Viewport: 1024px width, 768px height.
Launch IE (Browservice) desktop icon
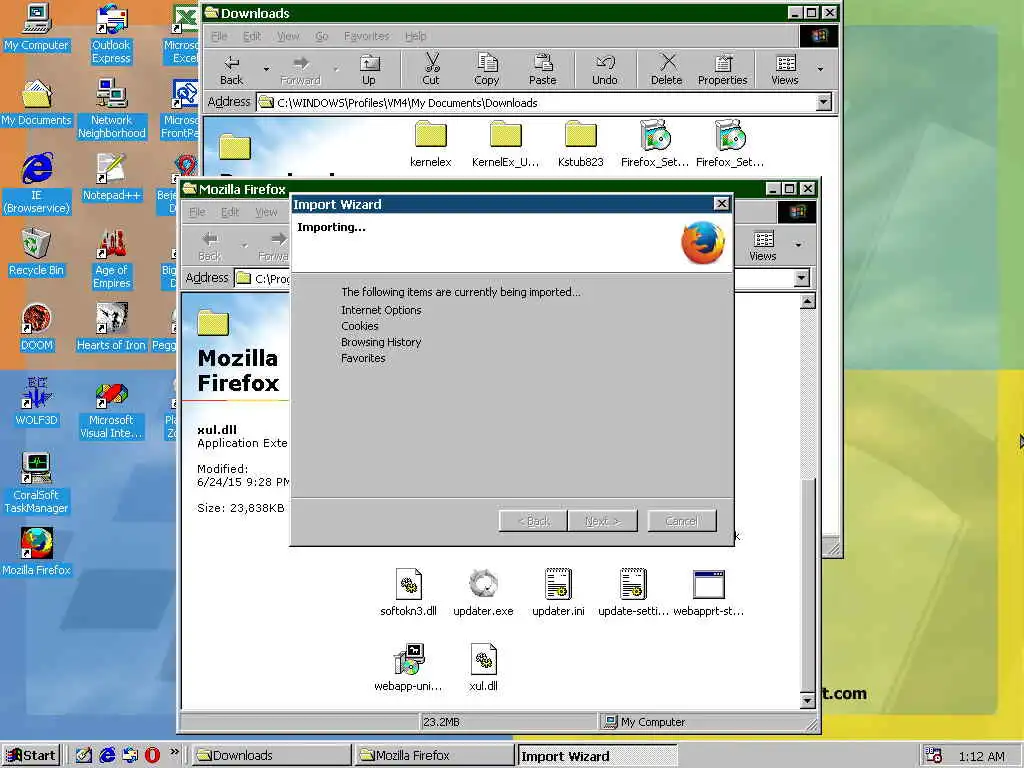[37, 184]
